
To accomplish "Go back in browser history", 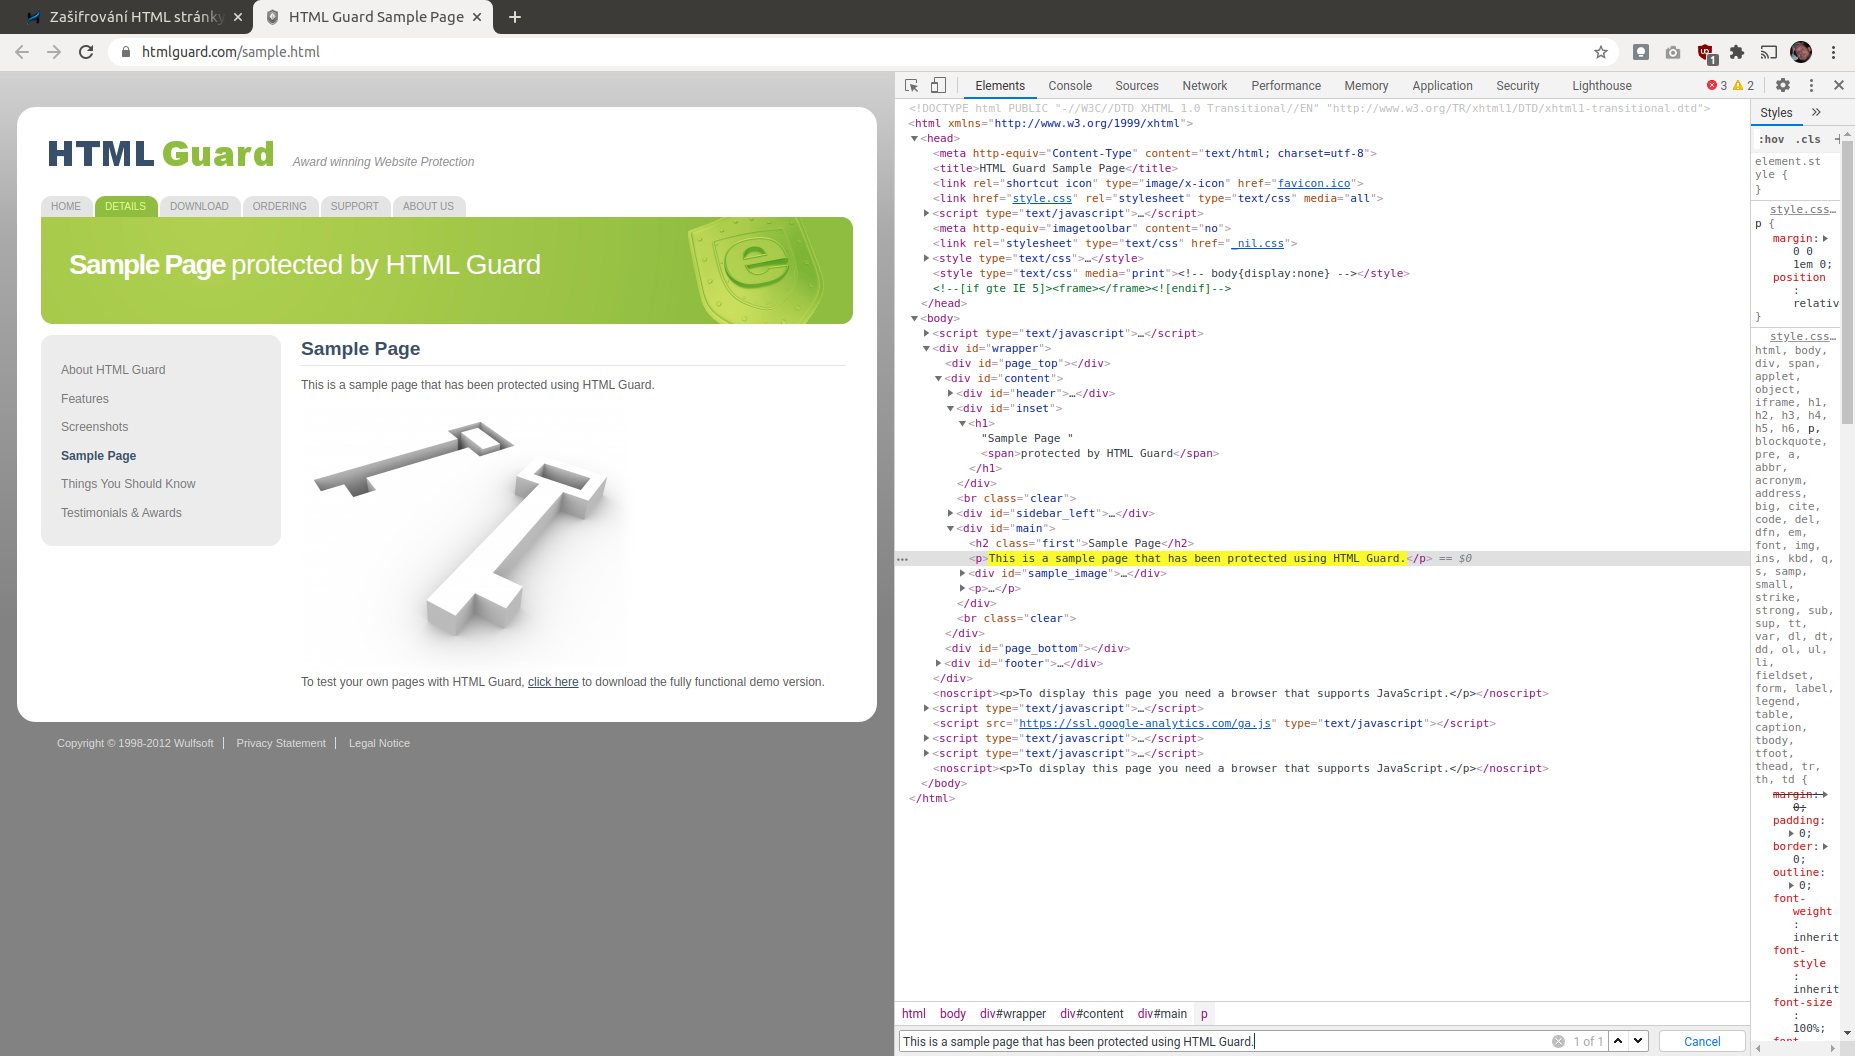I will click(x=22, y=52).
